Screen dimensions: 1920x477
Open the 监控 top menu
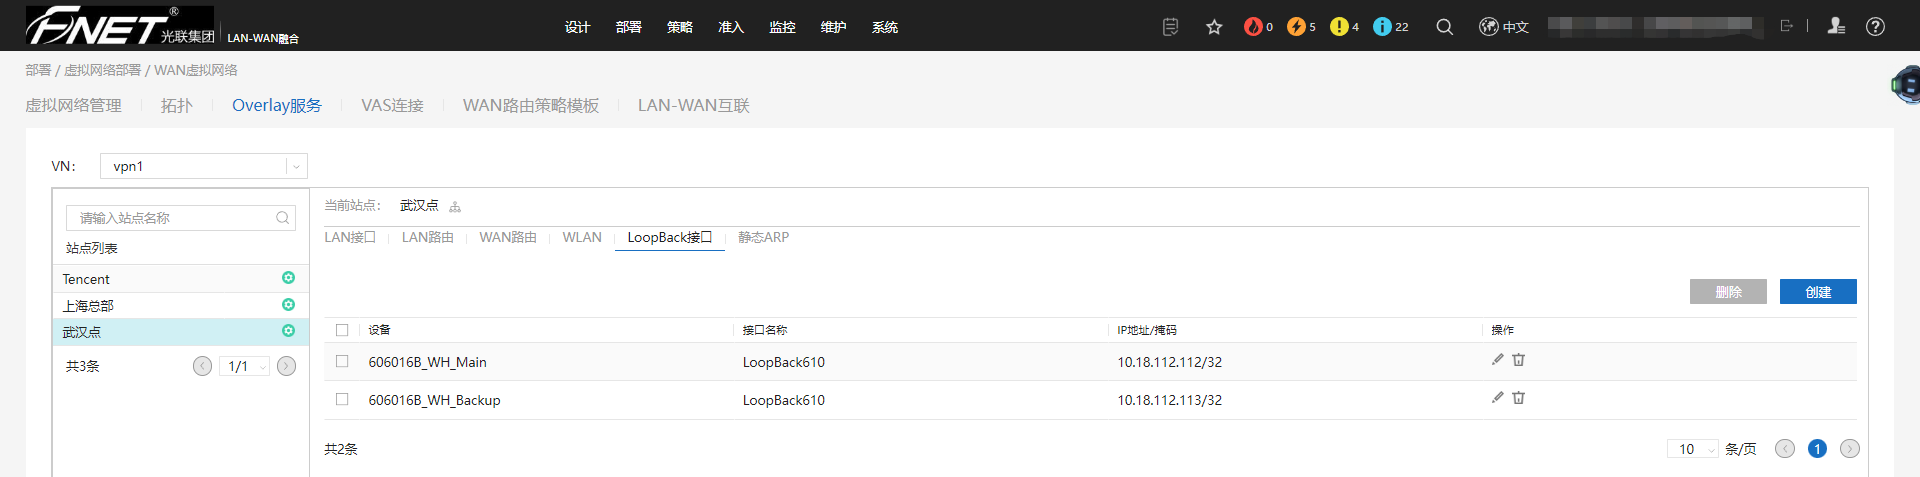(x=782, y=27)
